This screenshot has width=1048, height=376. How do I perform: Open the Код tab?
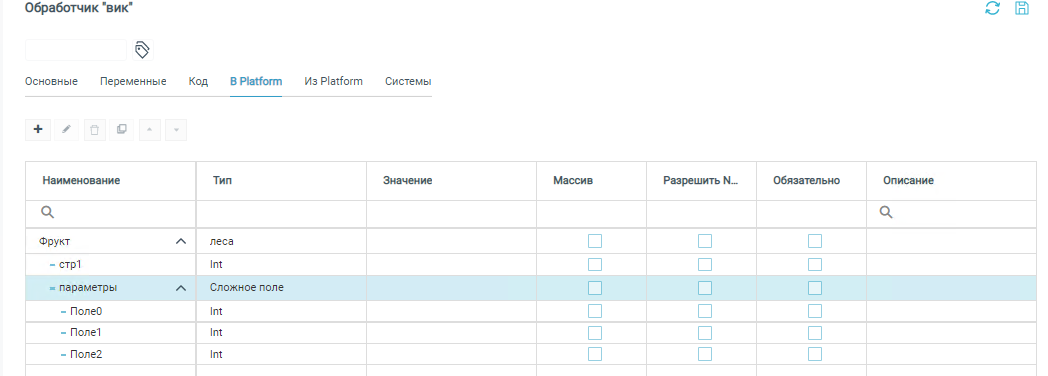pos(199,81)
